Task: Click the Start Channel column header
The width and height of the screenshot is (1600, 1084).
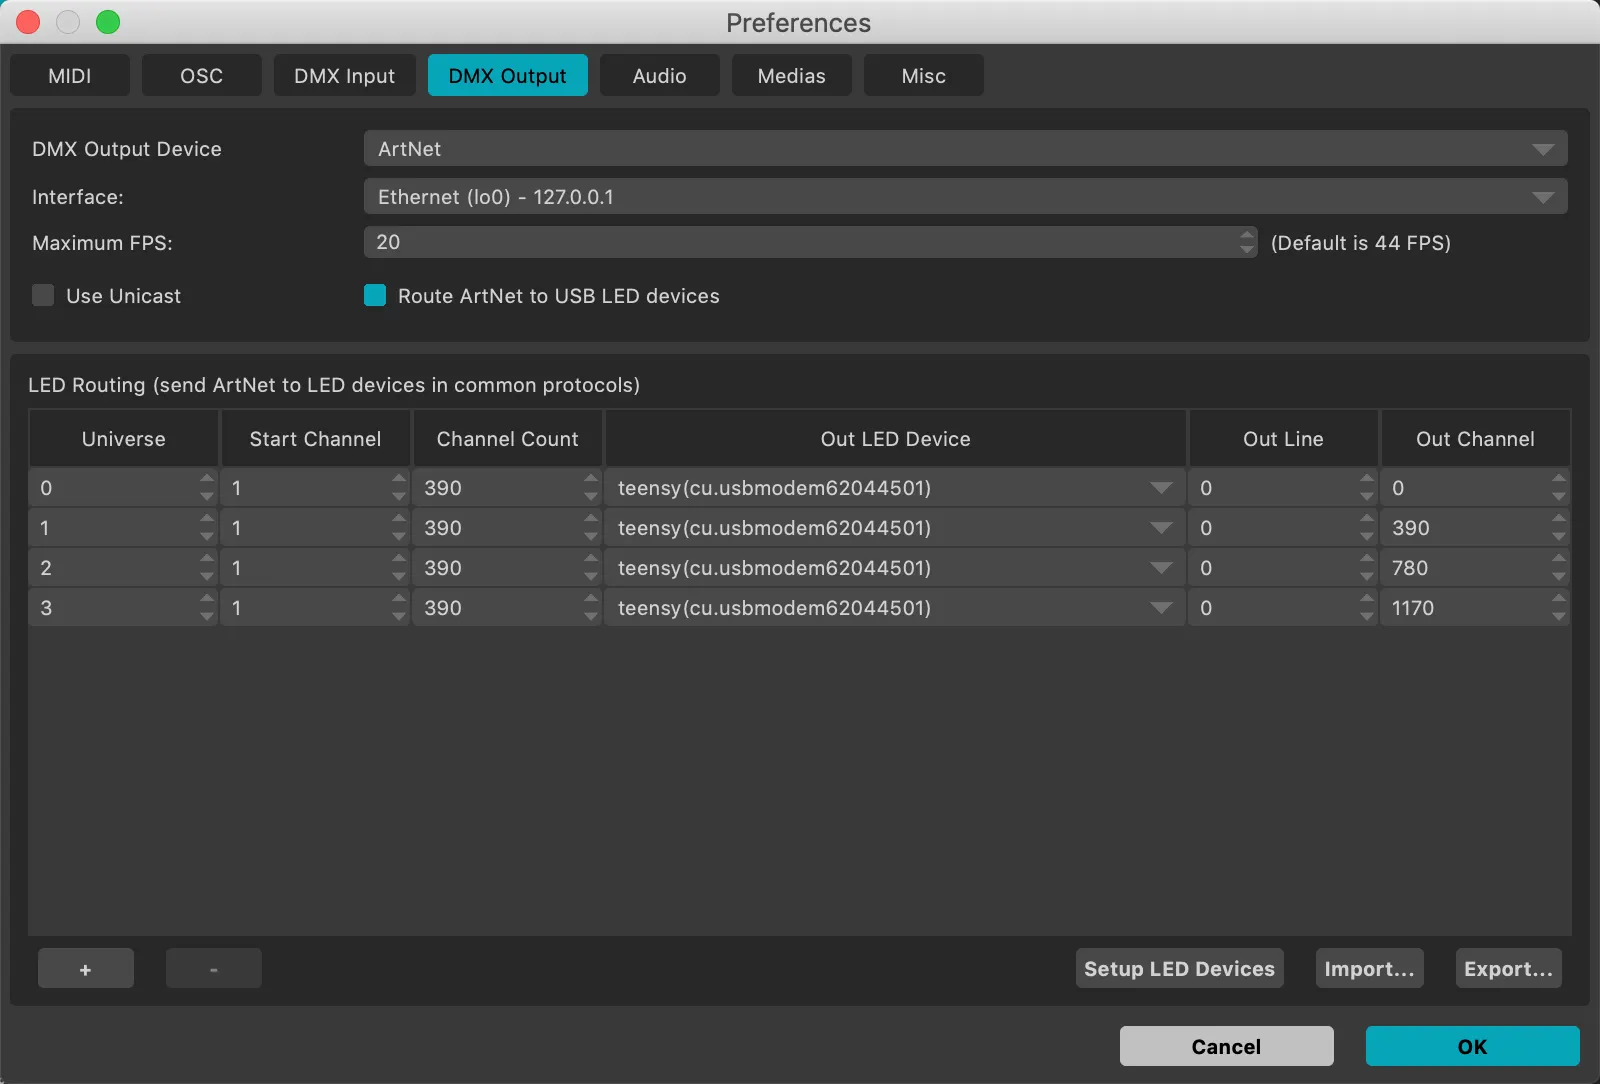Action: (315, 439)
